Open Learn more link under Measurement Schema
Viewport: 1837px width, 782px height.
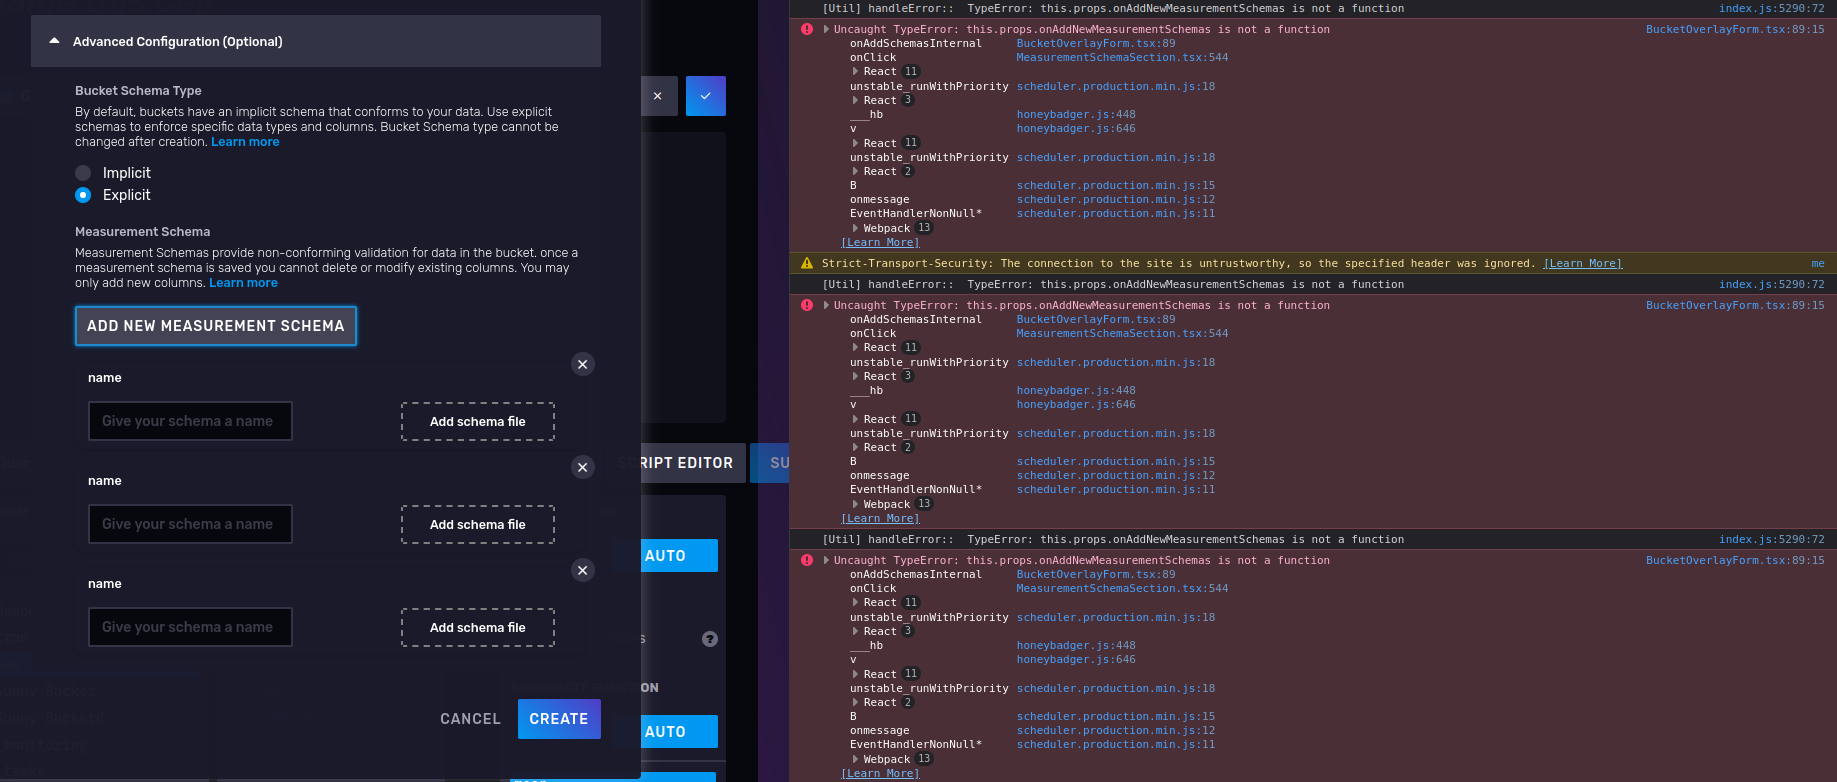[x=243, y=283]
